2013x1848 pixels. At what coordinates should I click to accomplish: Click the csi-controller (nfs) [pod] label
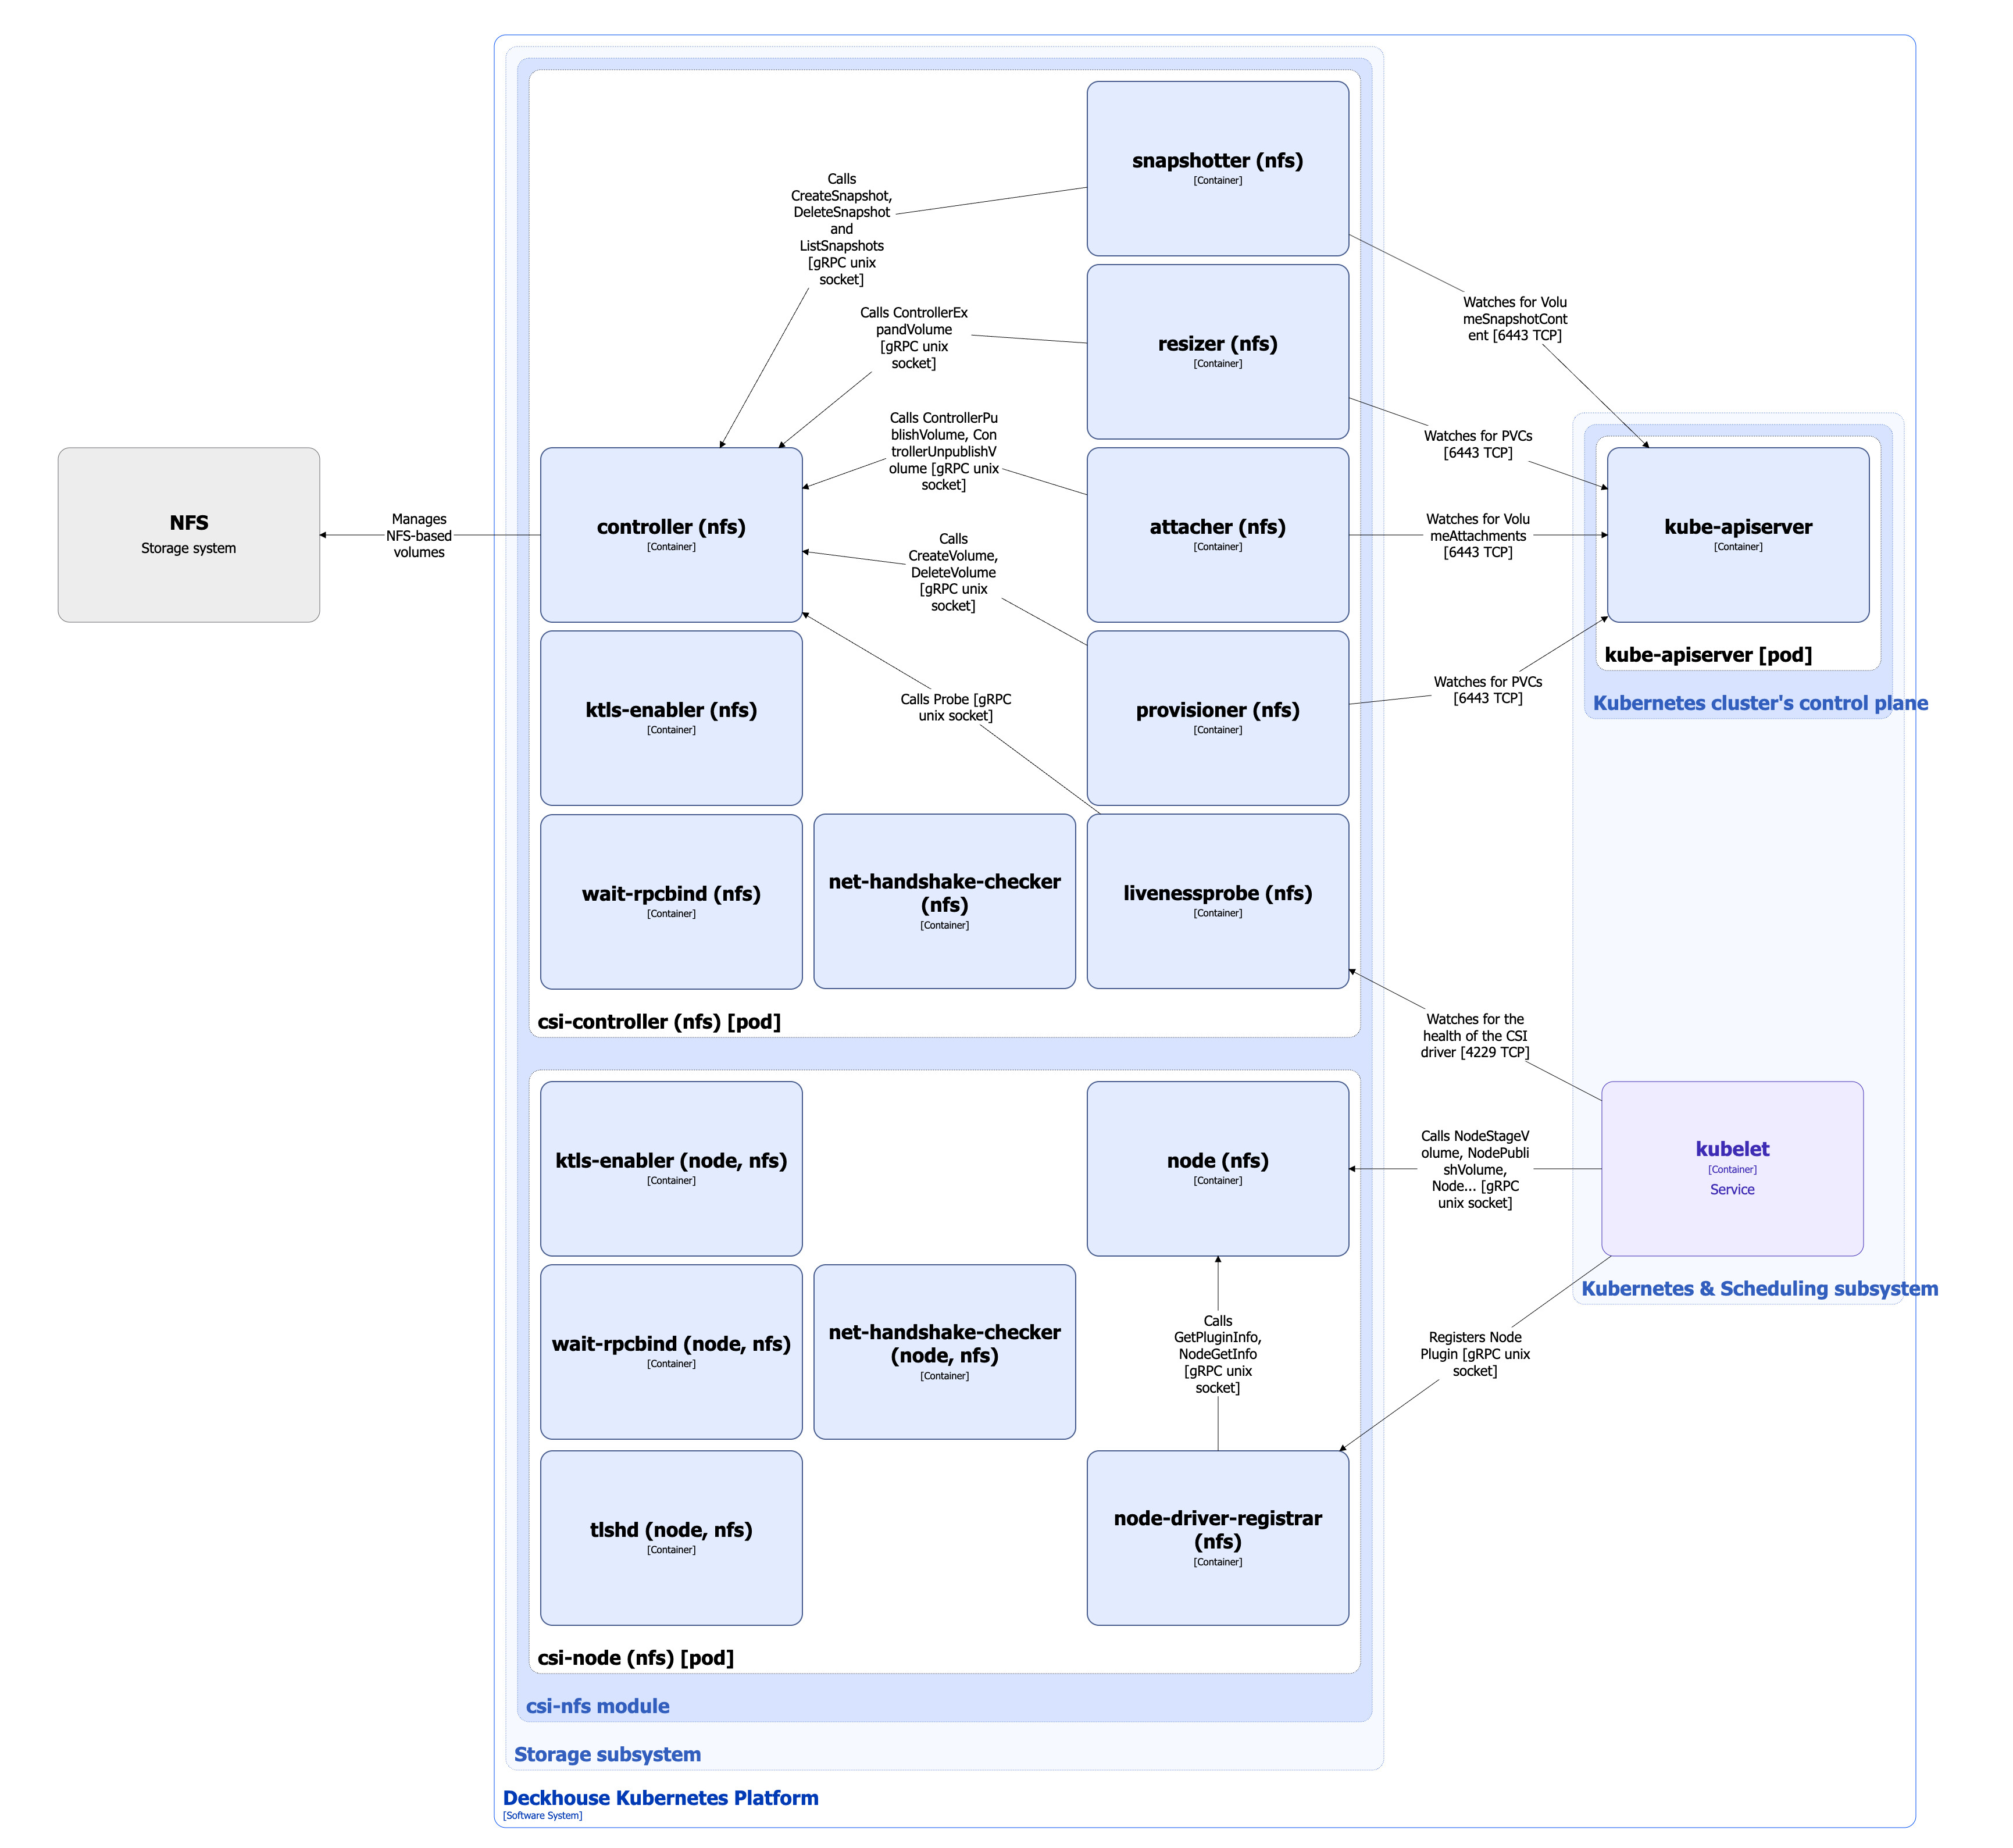659,1022
